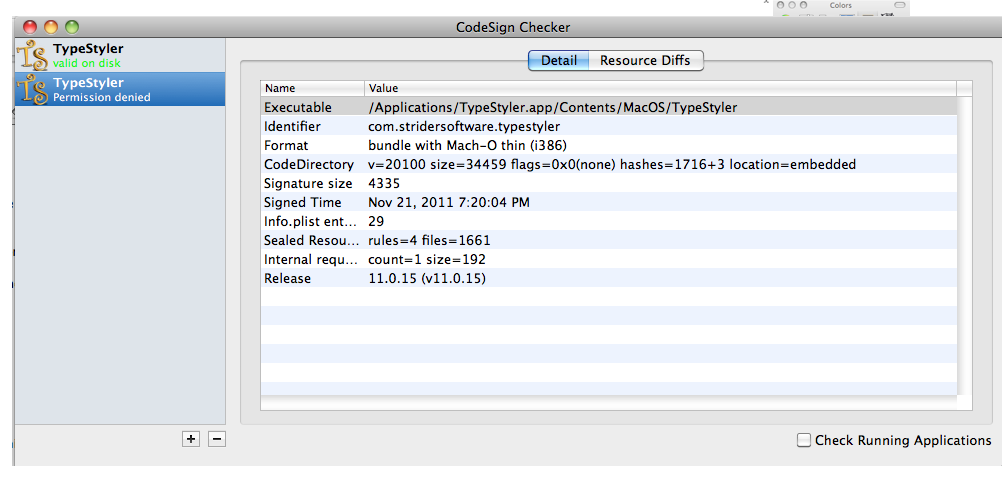Select the Info.plist entries row
Image resolution: width=1002 pixels, height=488 pixels.
(x=608, y=222)
